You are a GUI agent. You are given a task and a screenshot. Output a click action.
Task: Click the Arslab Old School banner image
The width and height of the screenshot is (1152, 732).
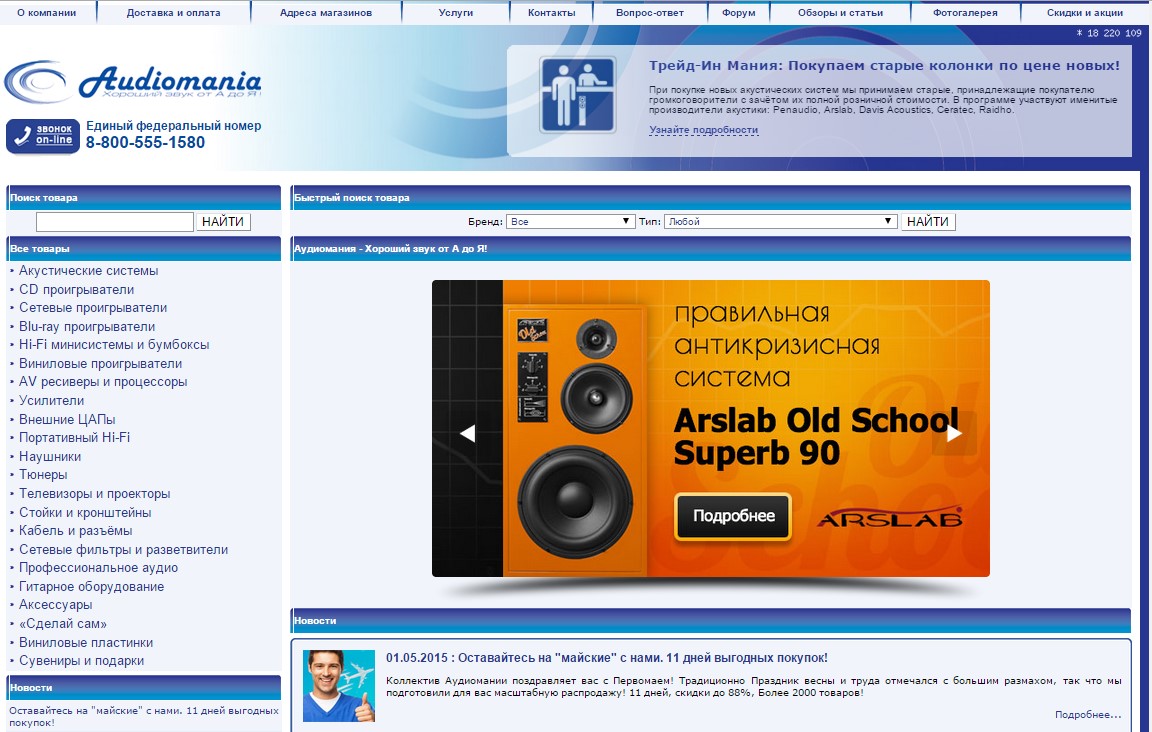710,428
